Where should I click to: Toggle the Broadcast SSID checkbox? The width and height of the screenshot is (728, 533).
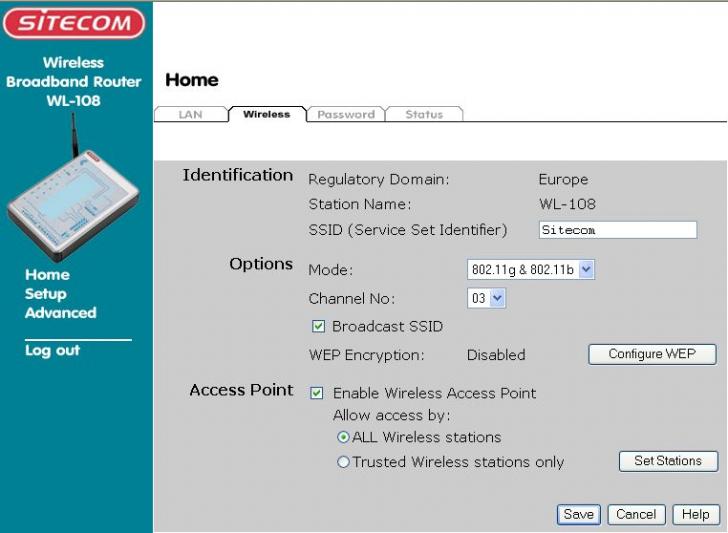click(x=319, y=326)
